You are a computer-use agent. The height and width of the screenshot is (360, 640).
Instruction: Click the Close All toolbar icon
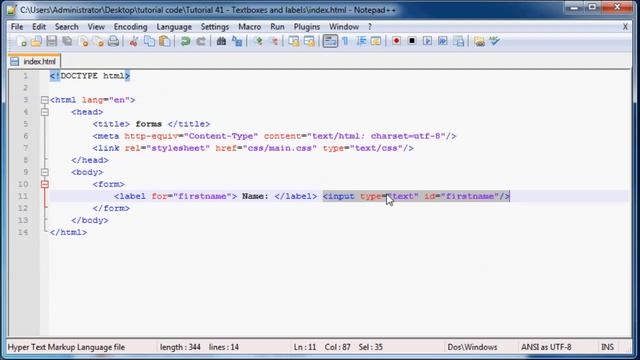coord(98,41)
